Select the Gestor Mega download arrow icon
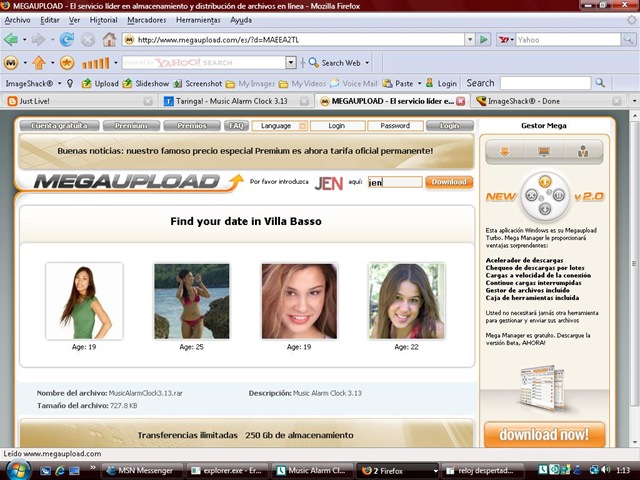Viewport: 640px width, 480px height. [x=504, y=152]
